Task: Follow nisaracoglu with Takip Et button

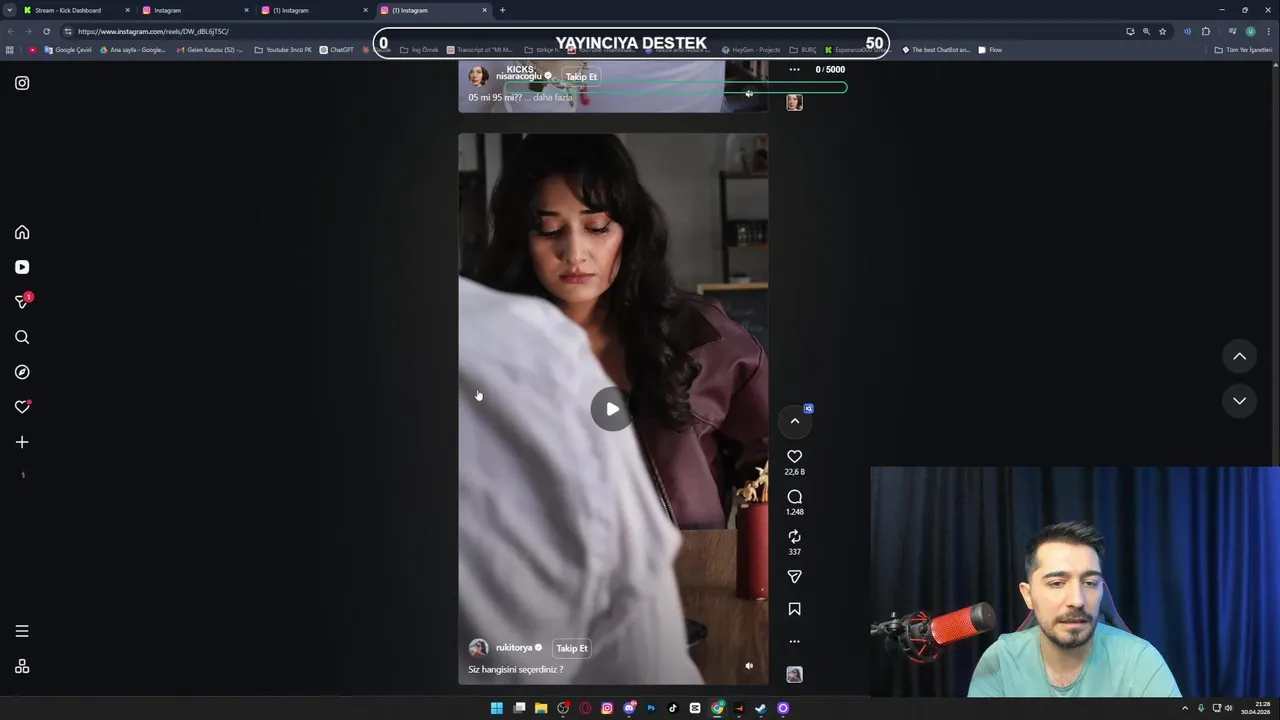Action: (x=581, y=77)
